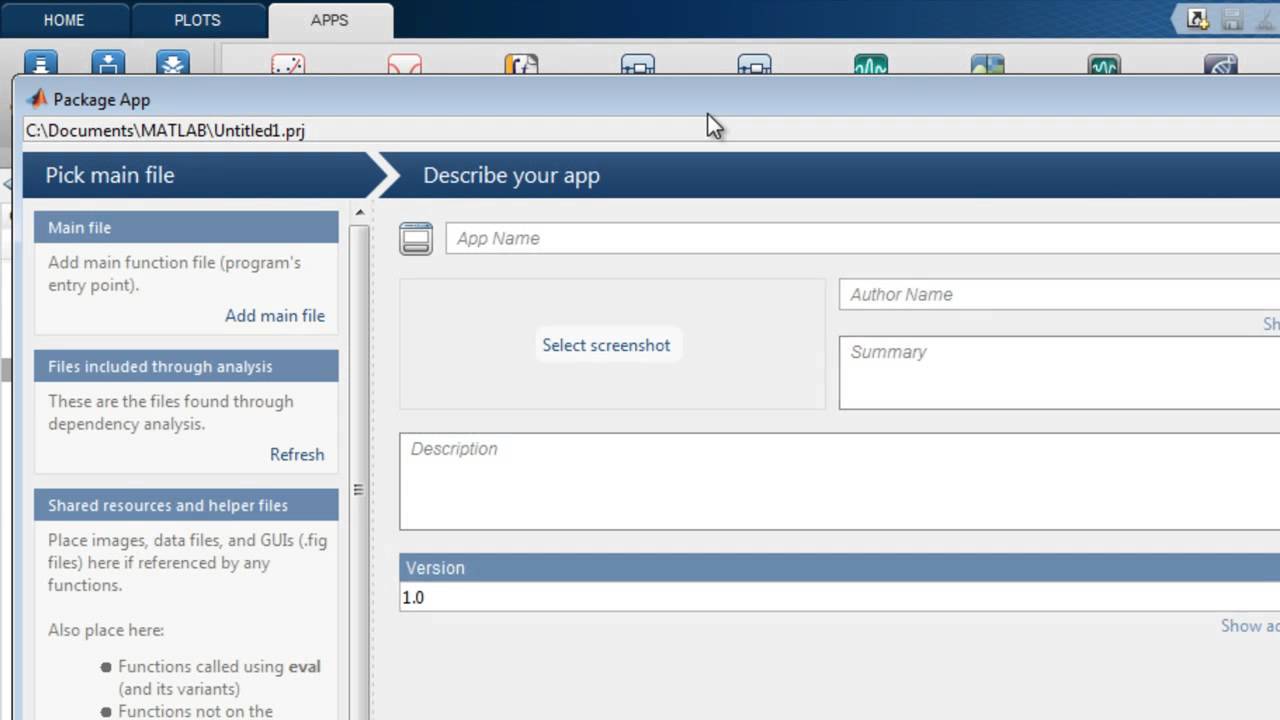Click the app icon next to App Name

pos(416,238)
